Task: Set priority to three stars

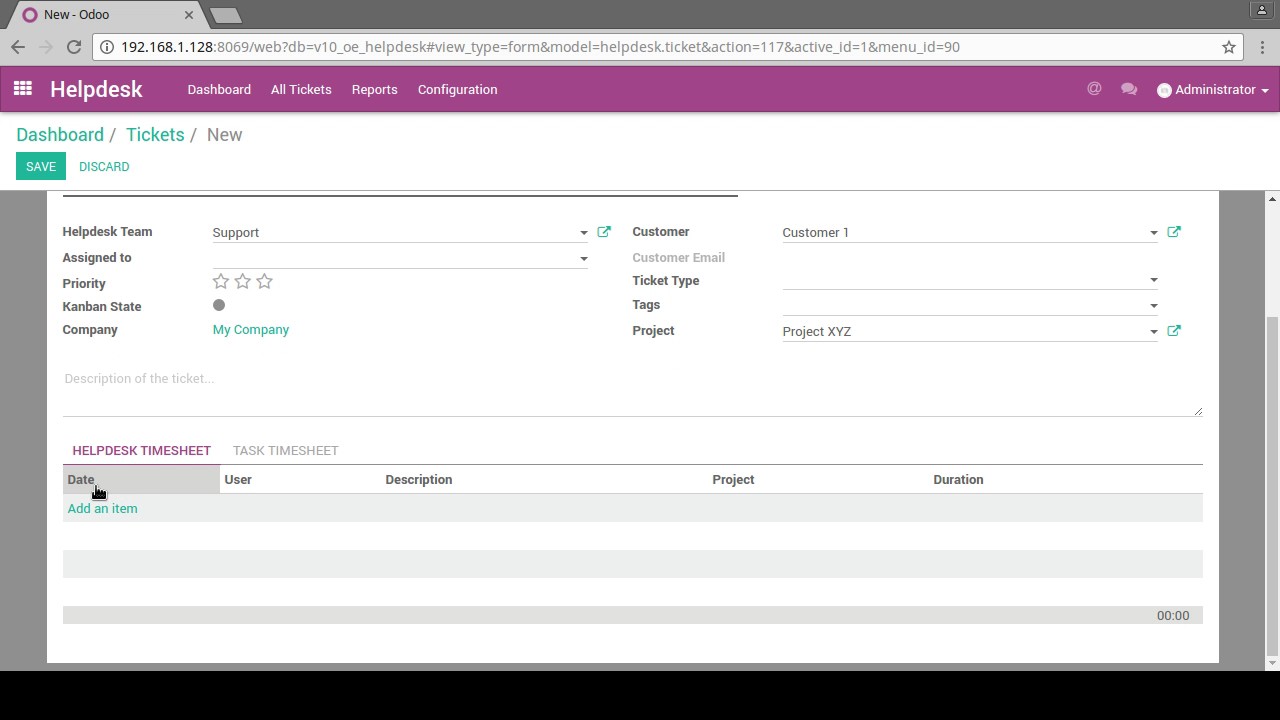Action: [x=265, y=282]
